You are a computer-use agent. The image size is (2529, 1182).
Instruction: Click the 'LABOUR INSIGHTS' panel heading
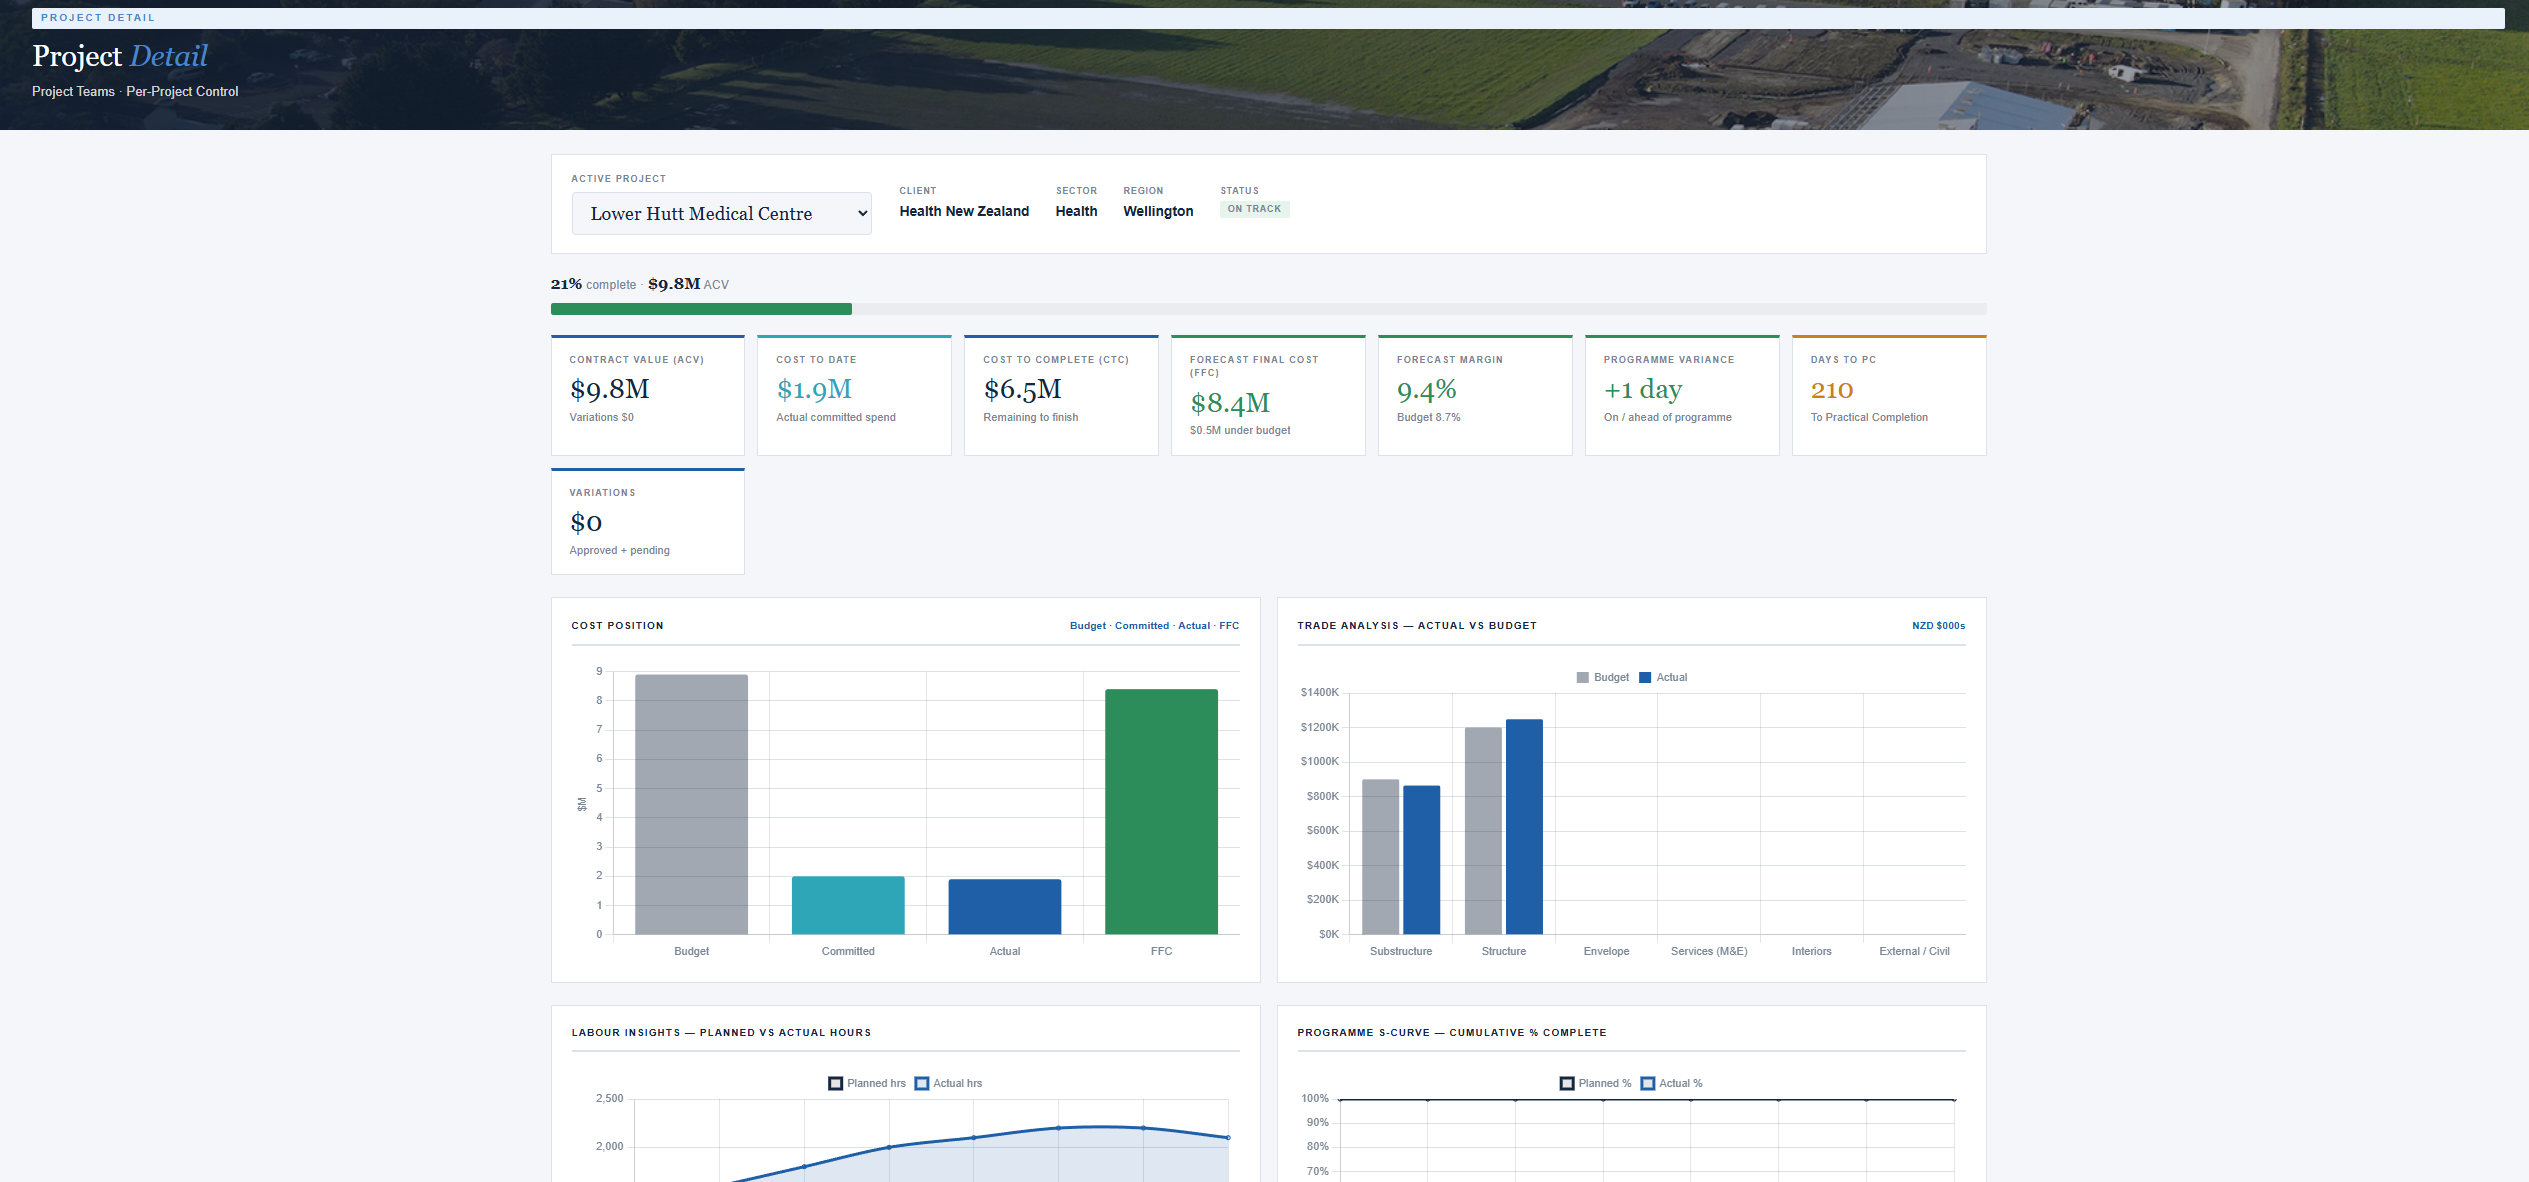[721, 1033]
